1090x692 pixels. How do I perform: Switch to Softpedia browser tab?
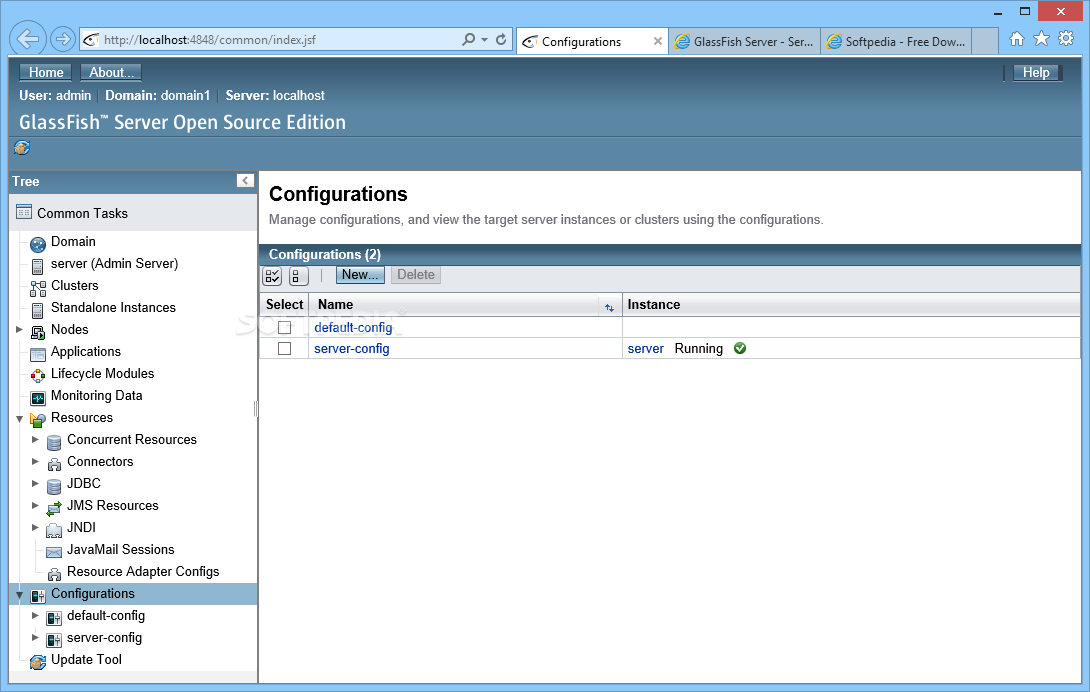coord(896,42)
